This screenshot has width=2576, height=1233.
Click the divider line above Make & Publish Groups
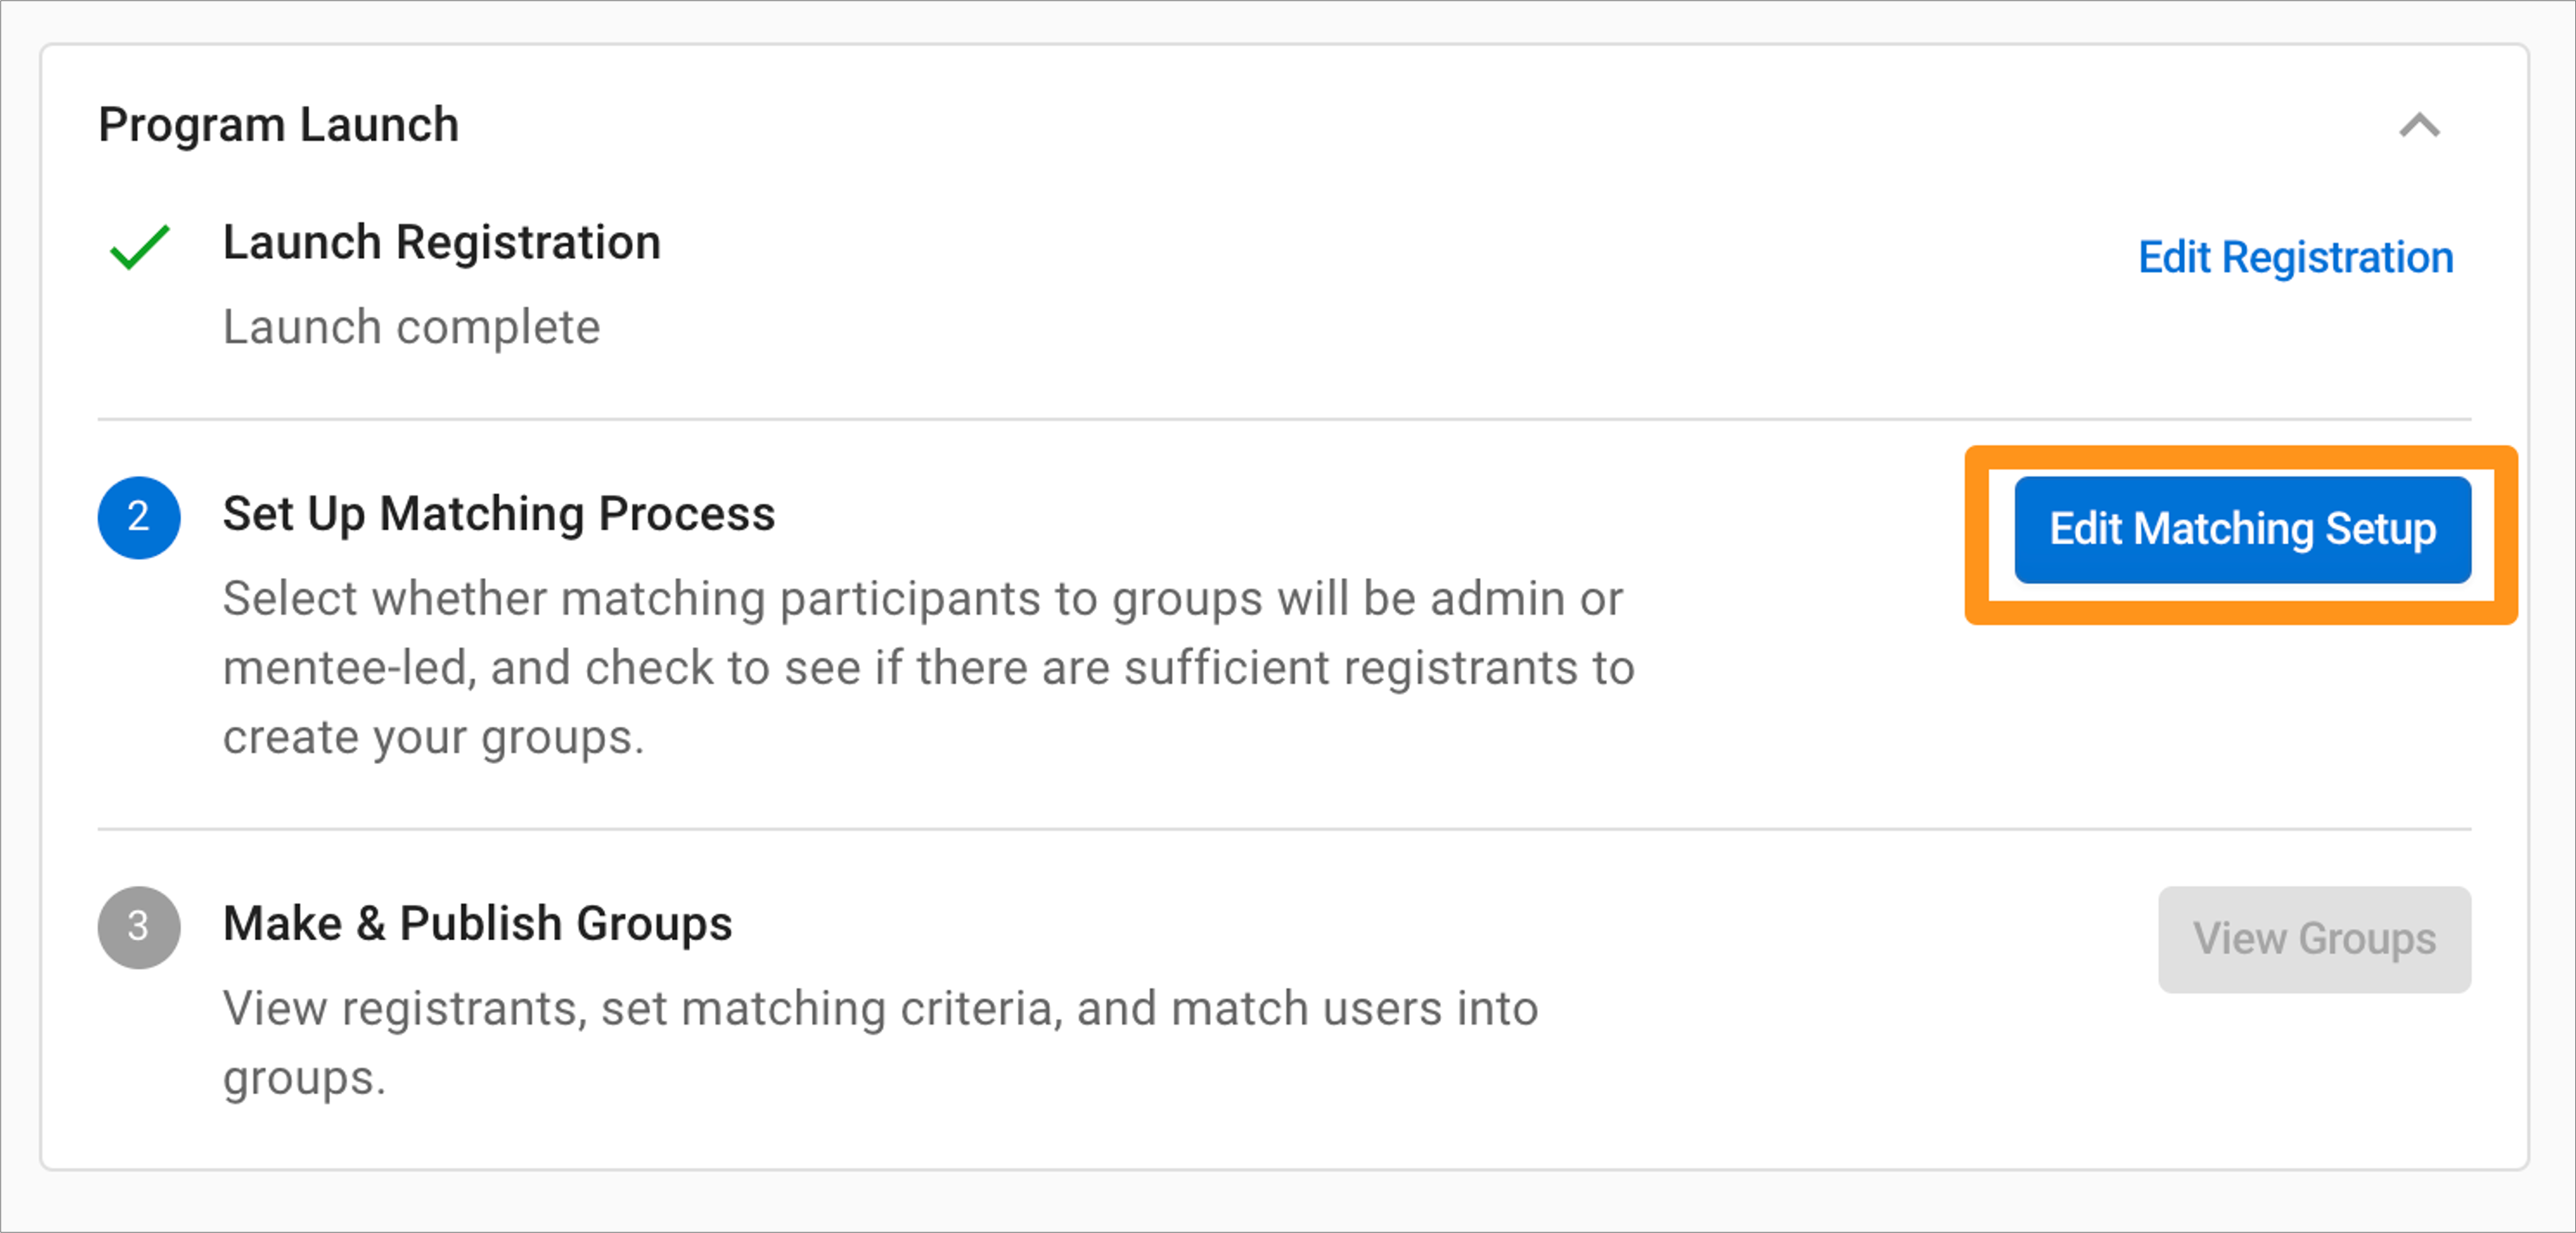tap(1284, 829)
